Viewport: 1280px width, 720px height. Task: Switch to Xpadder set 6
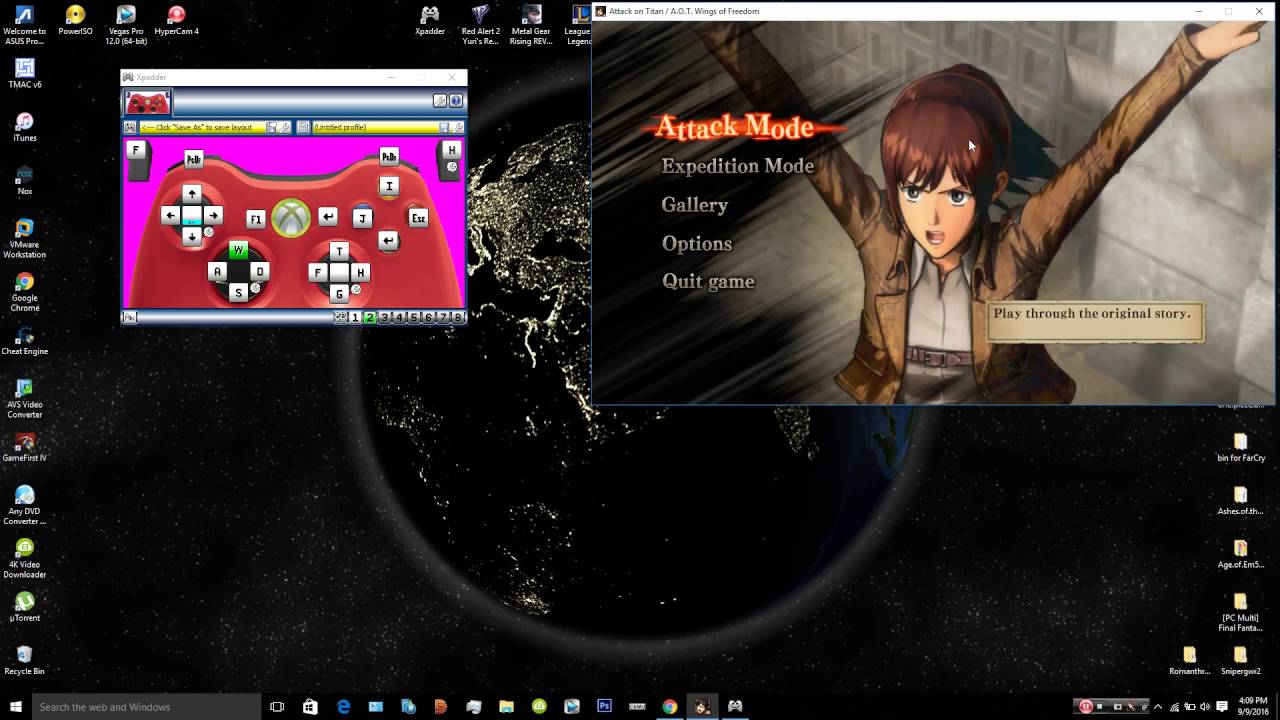(428, 317)
